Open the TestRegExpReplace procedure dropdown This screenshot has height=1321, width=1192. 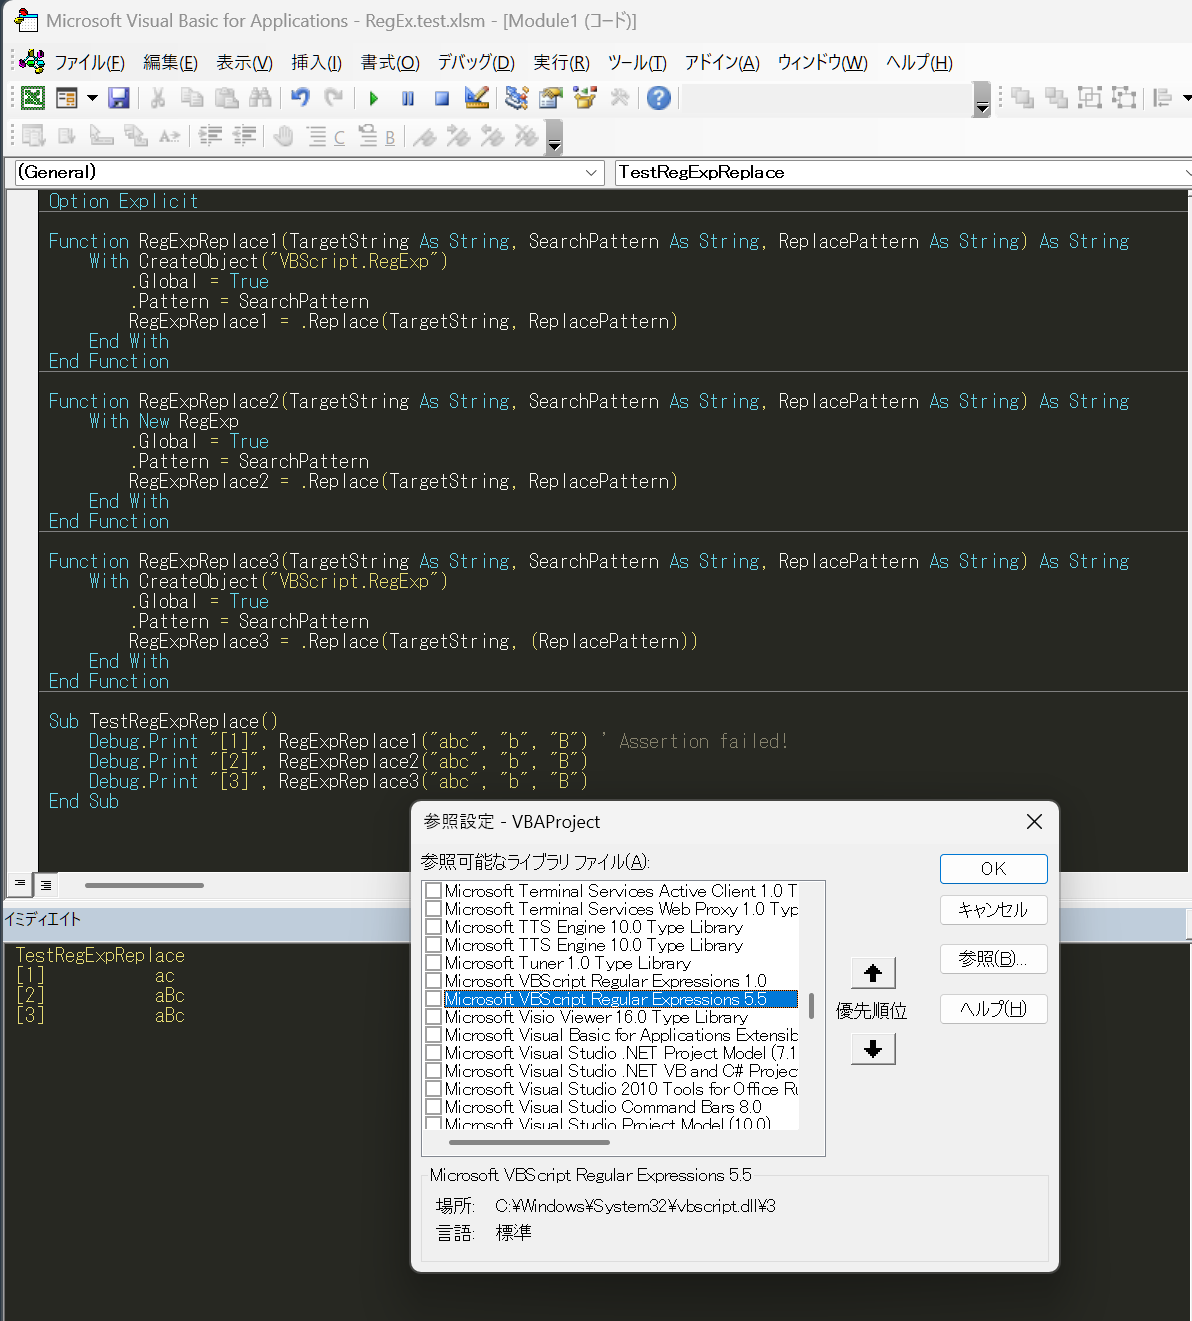904,172
